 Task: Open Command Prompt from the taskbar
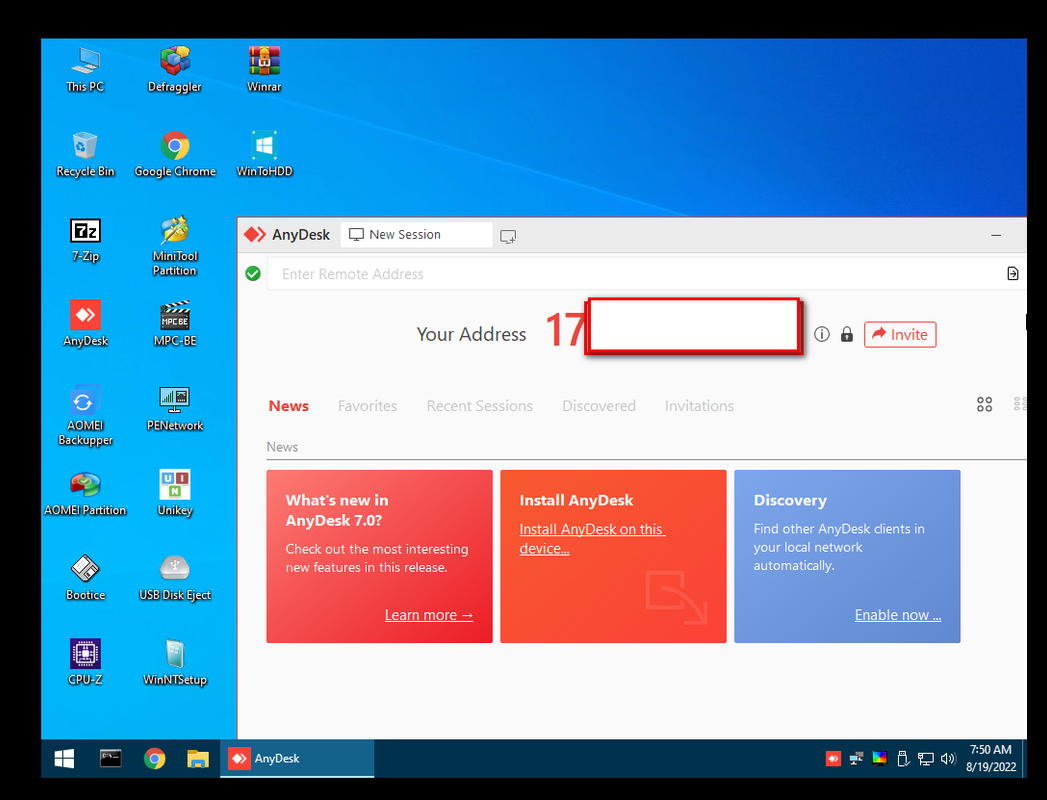point(110,759)
